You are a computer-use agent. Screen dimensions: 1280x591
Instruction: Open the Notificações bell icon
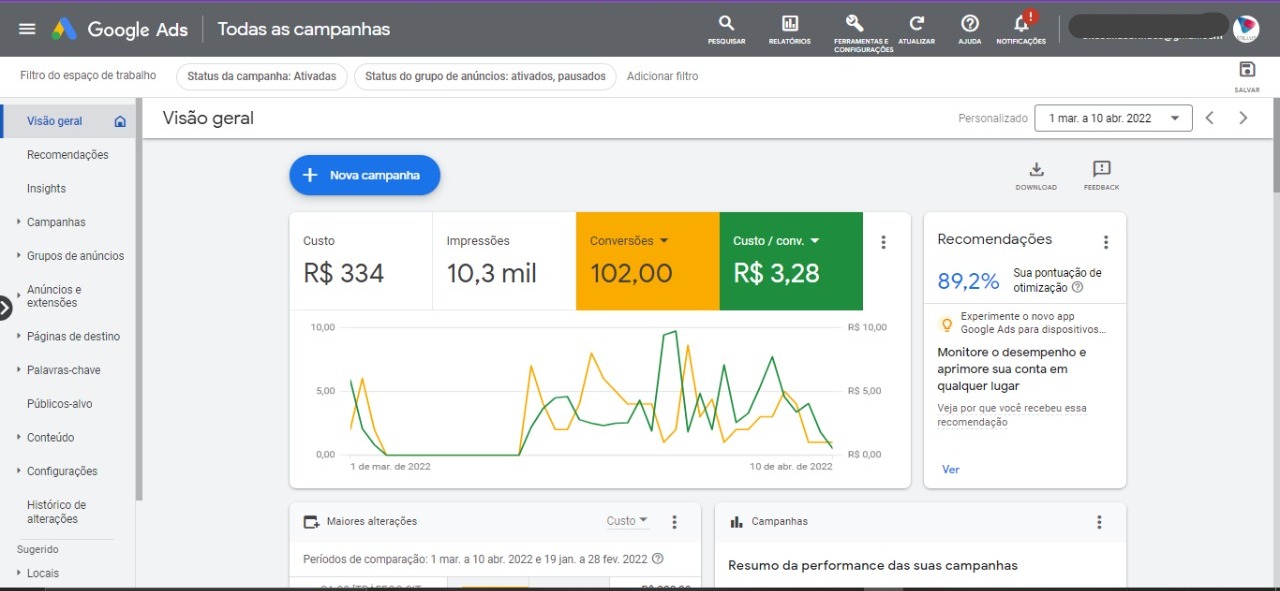(x=1021, y=24)
